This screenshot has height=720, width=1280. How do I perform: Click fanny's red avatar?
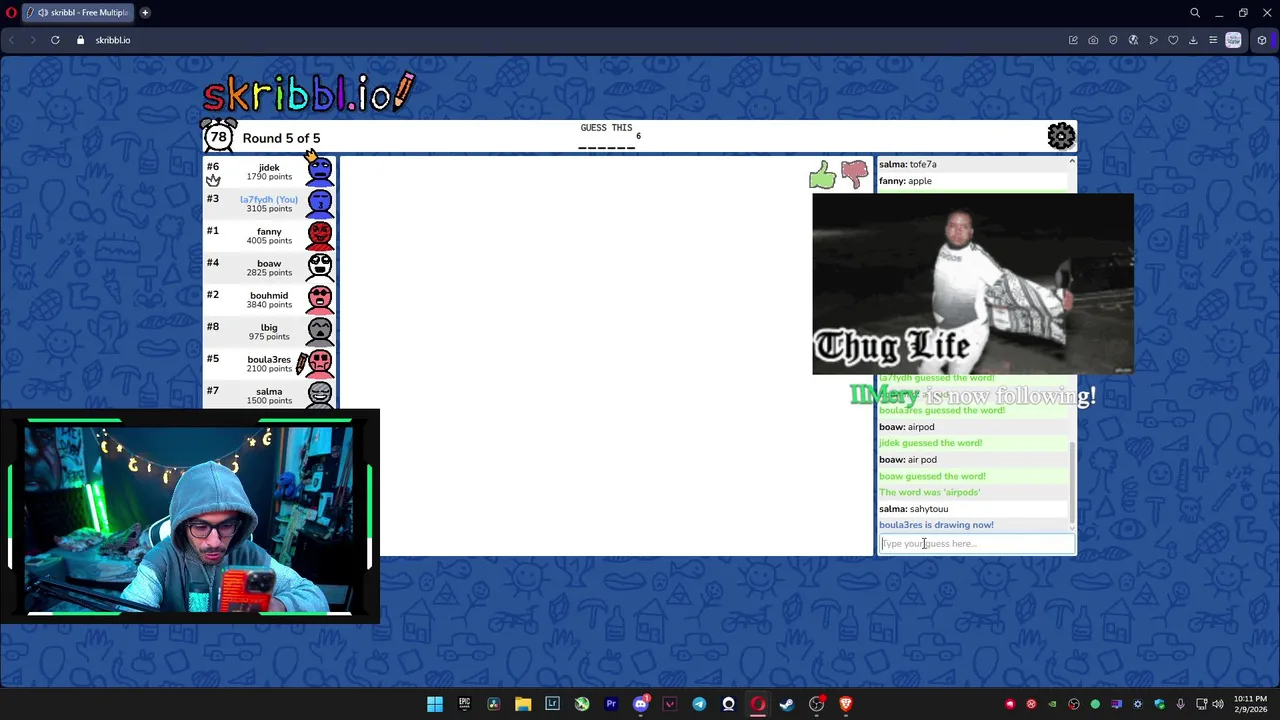[320, 235]
